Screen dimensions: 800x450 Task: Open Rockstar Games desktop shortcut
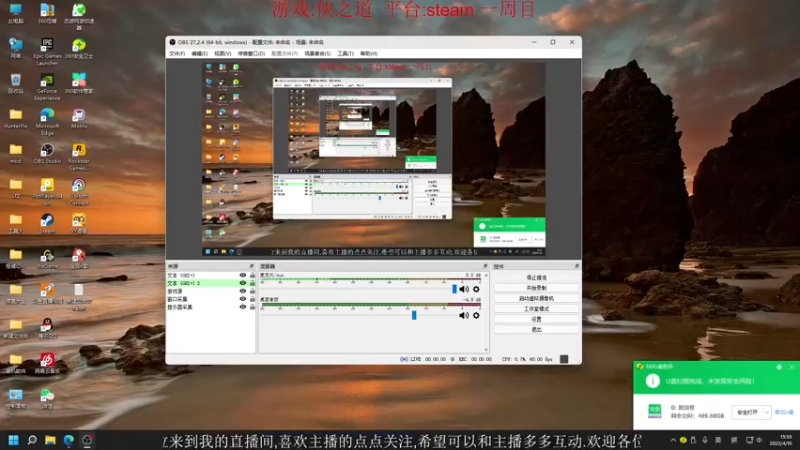coord(79,157)
